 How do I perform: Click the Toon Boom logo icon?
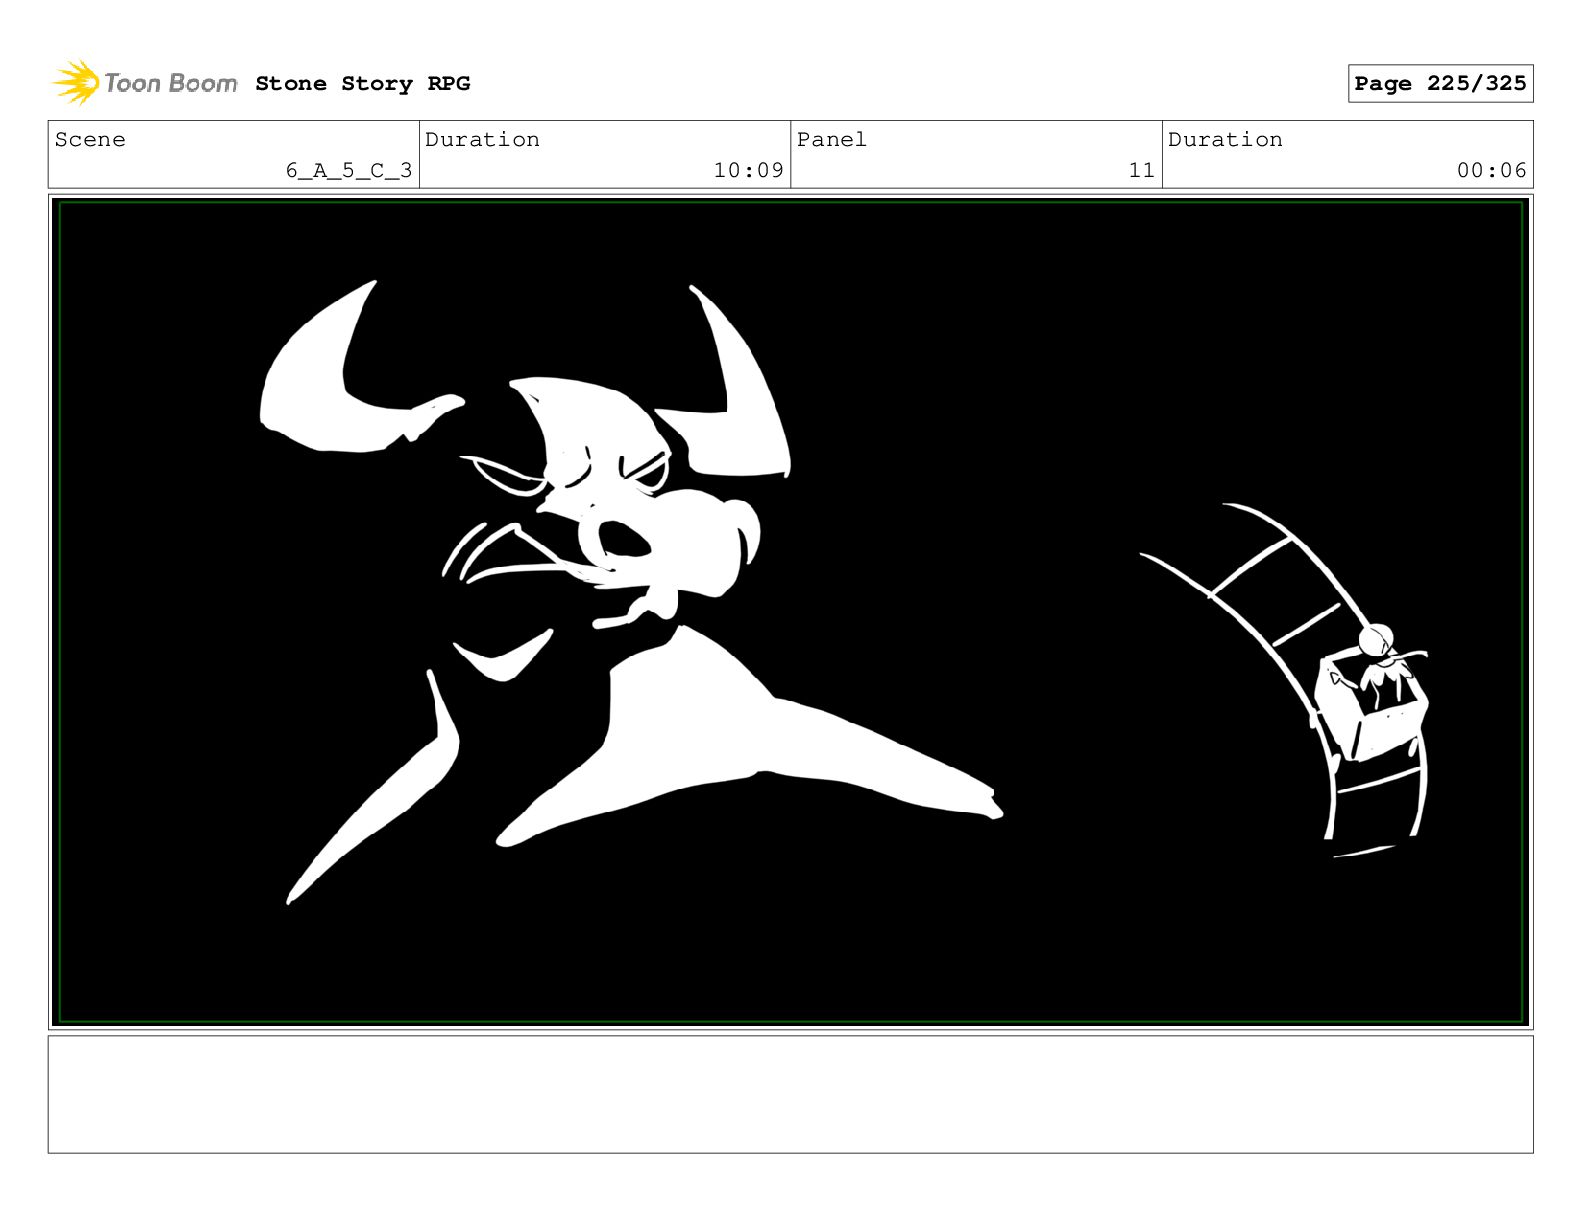point(76,82)
